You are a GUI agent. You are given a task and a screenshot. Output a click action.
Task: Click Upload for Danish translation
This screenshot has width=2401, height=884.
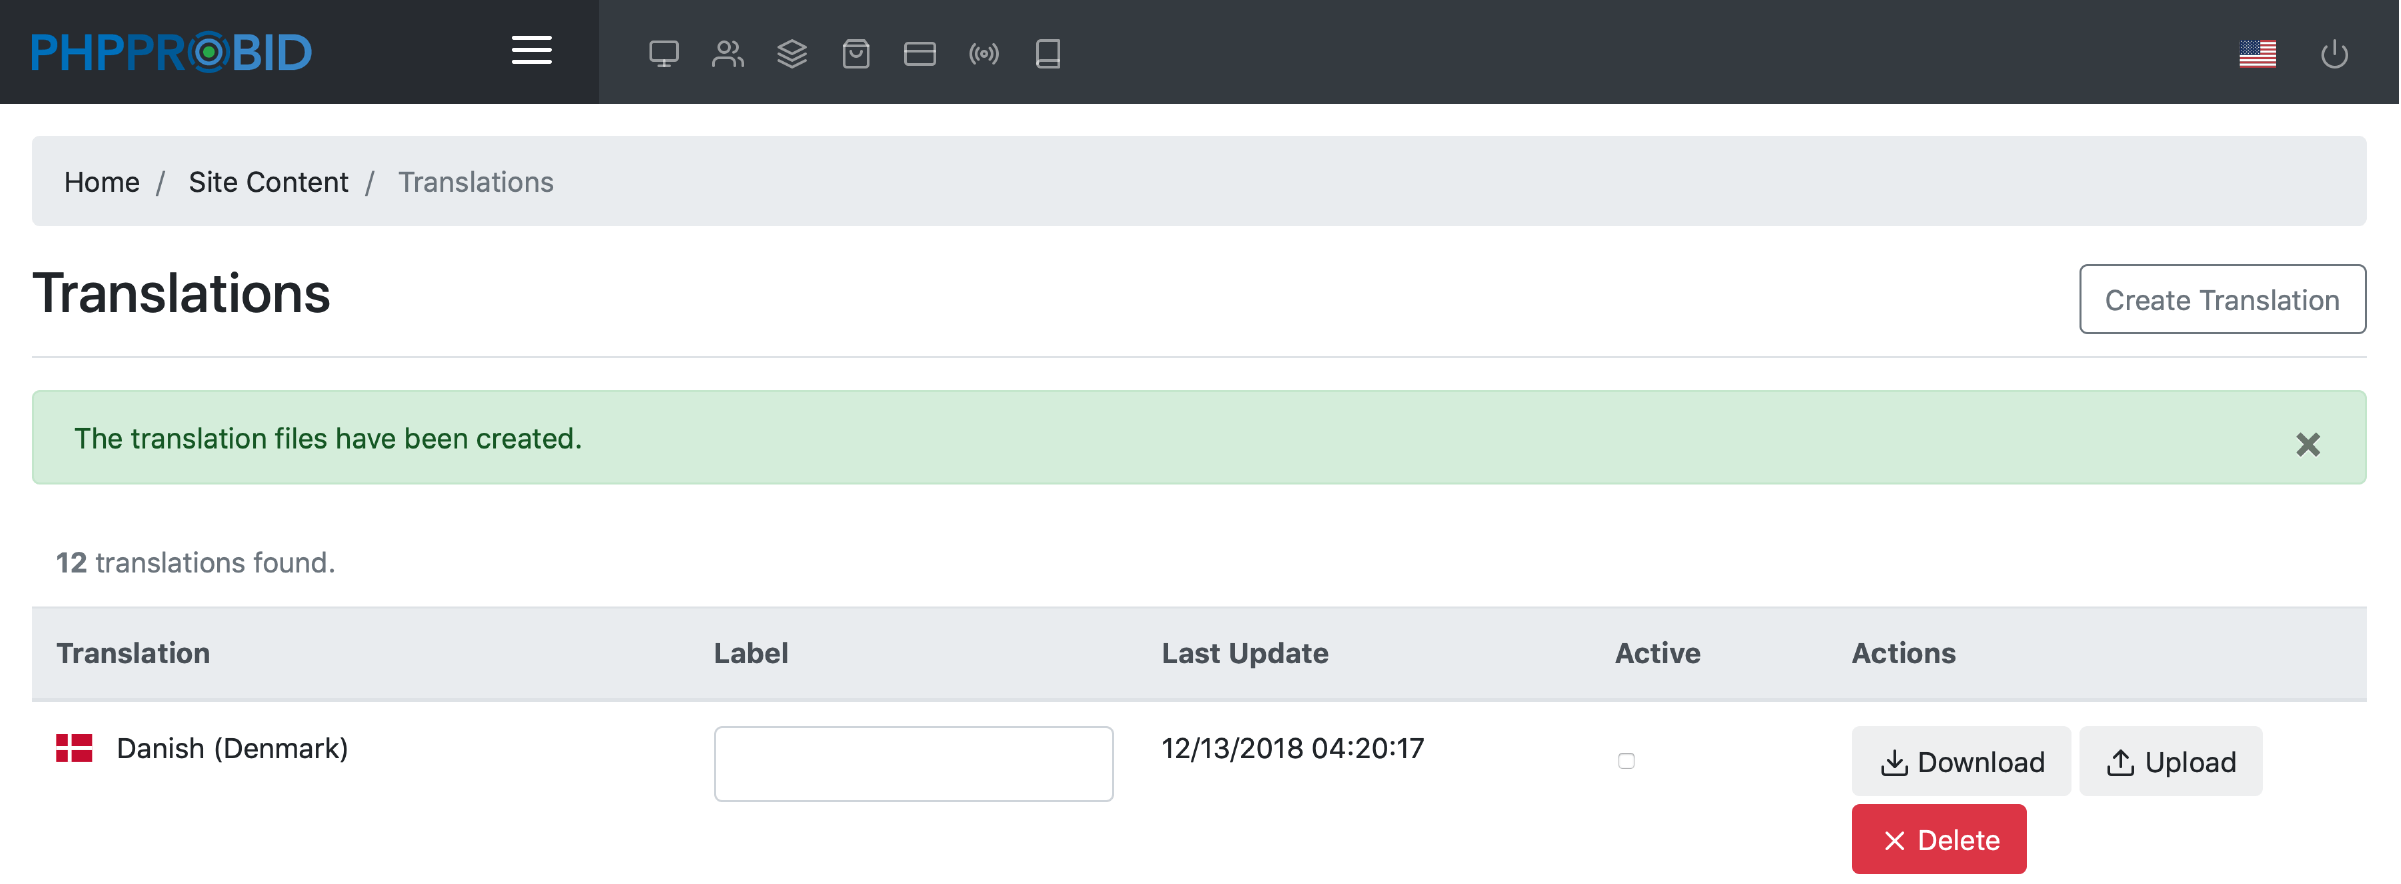pos(2170,762)
